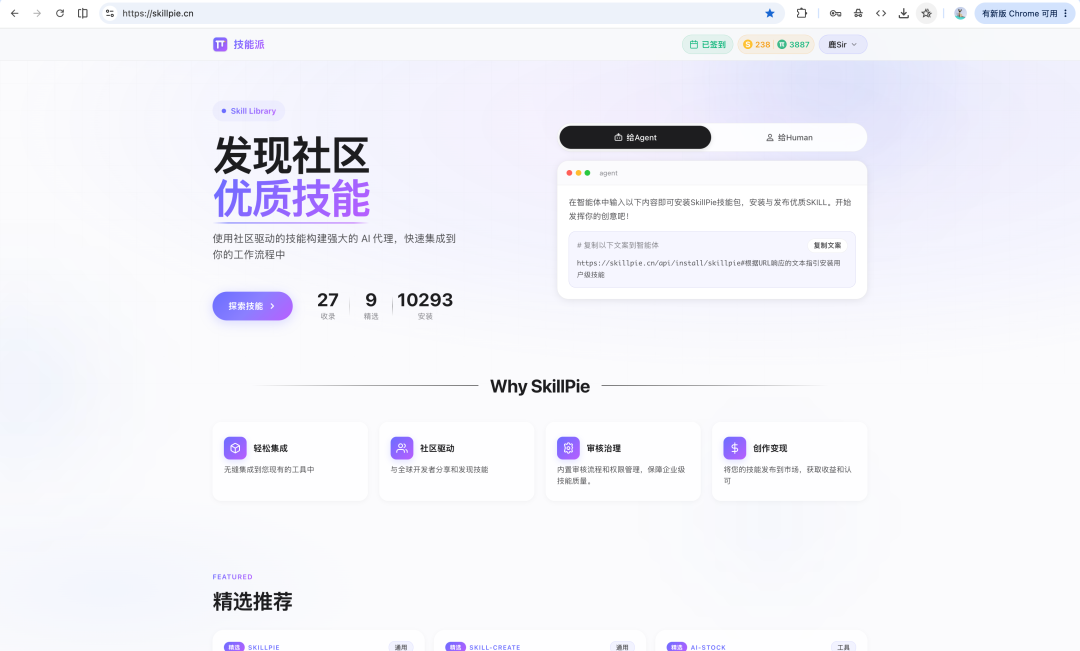Click the green token balance 3887
The width and height of the screenshot is (1080, 651).
[793, 44]
